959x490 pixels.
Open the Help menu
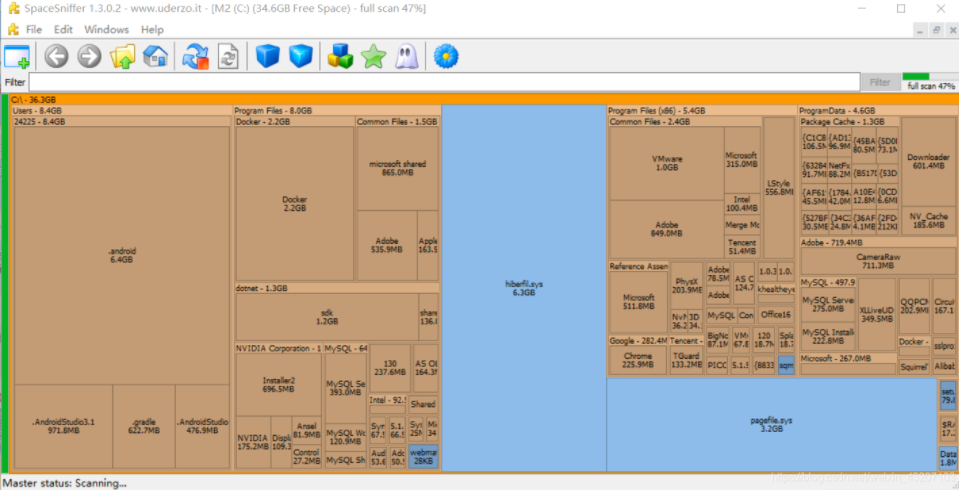pos(152,29)
